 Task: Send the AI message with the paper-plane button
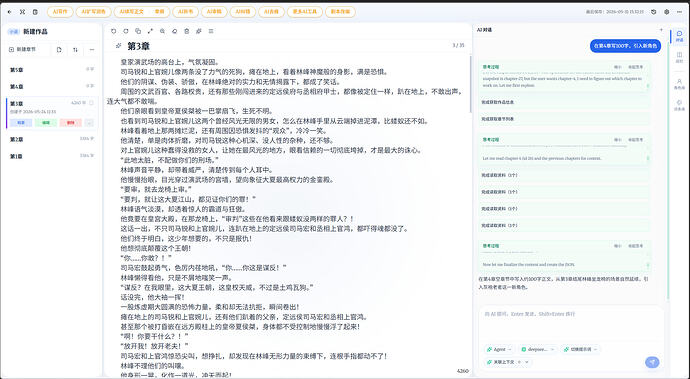point(652,362)
